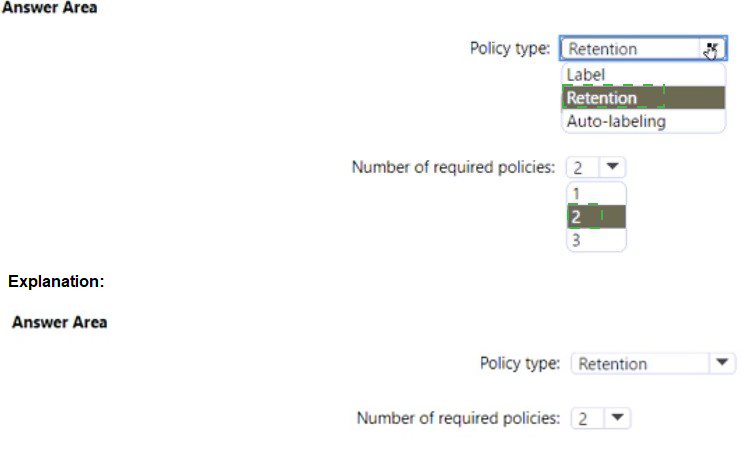Click the Policy type: label beside the open list
Image resolution: width=746 pixels, height=462 pixels.
click(x=510, y=48)
